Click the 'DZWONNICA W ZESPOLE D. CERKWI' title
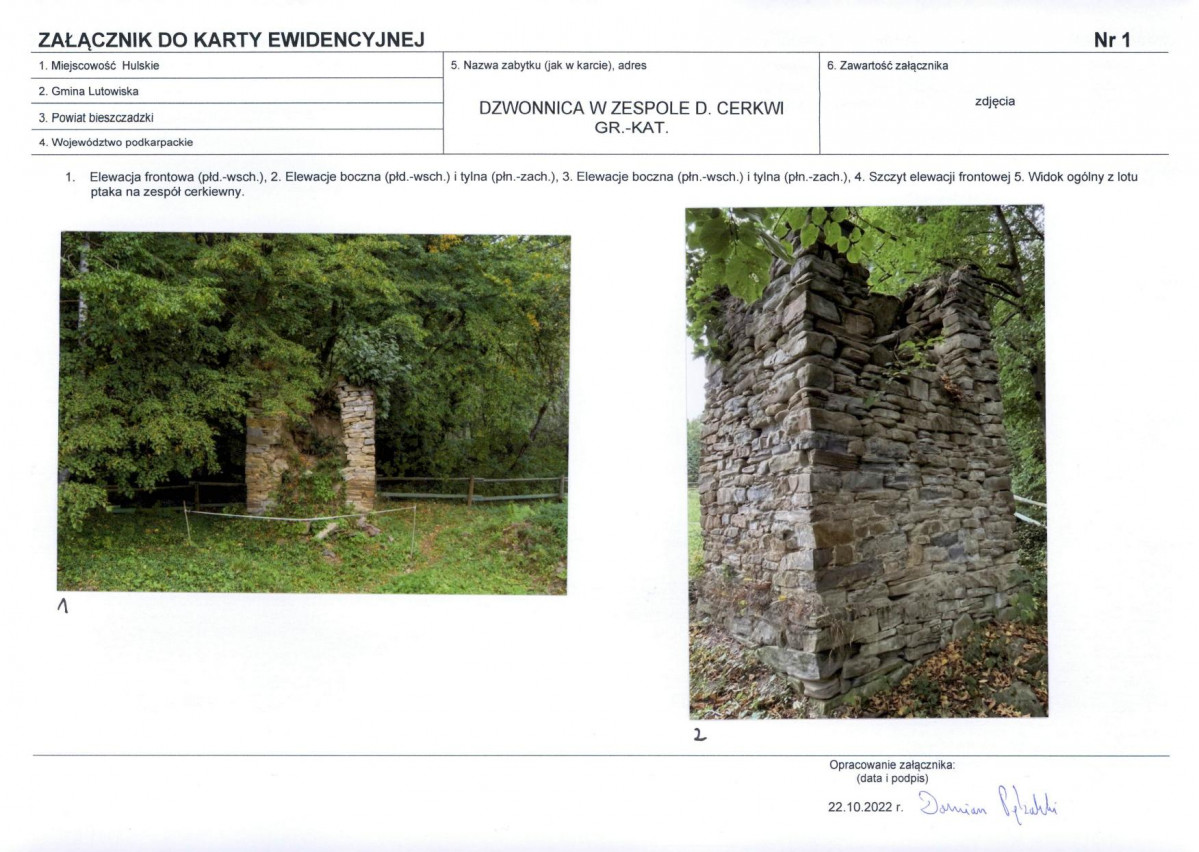Screen dimensions: 1199x852 point(631,108)
